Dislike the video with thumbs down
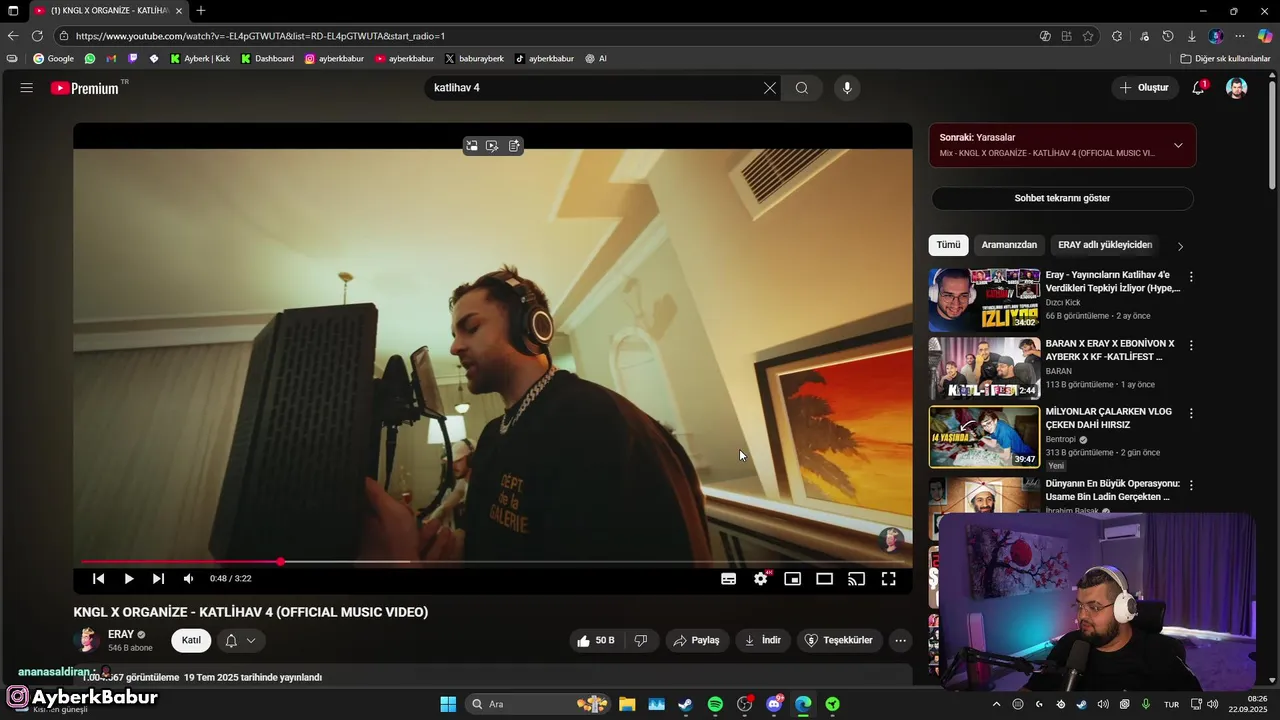 (x=641, y=640)
